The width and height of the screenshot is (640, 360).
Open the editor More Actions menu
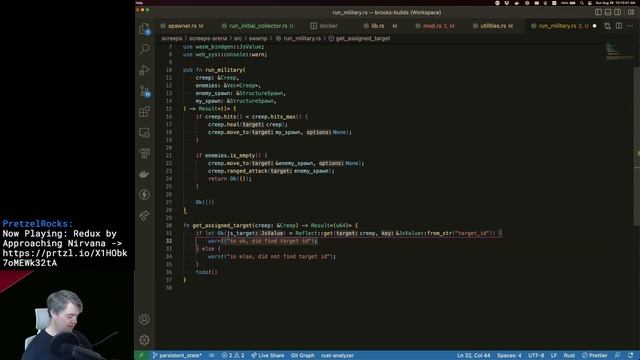630,26
